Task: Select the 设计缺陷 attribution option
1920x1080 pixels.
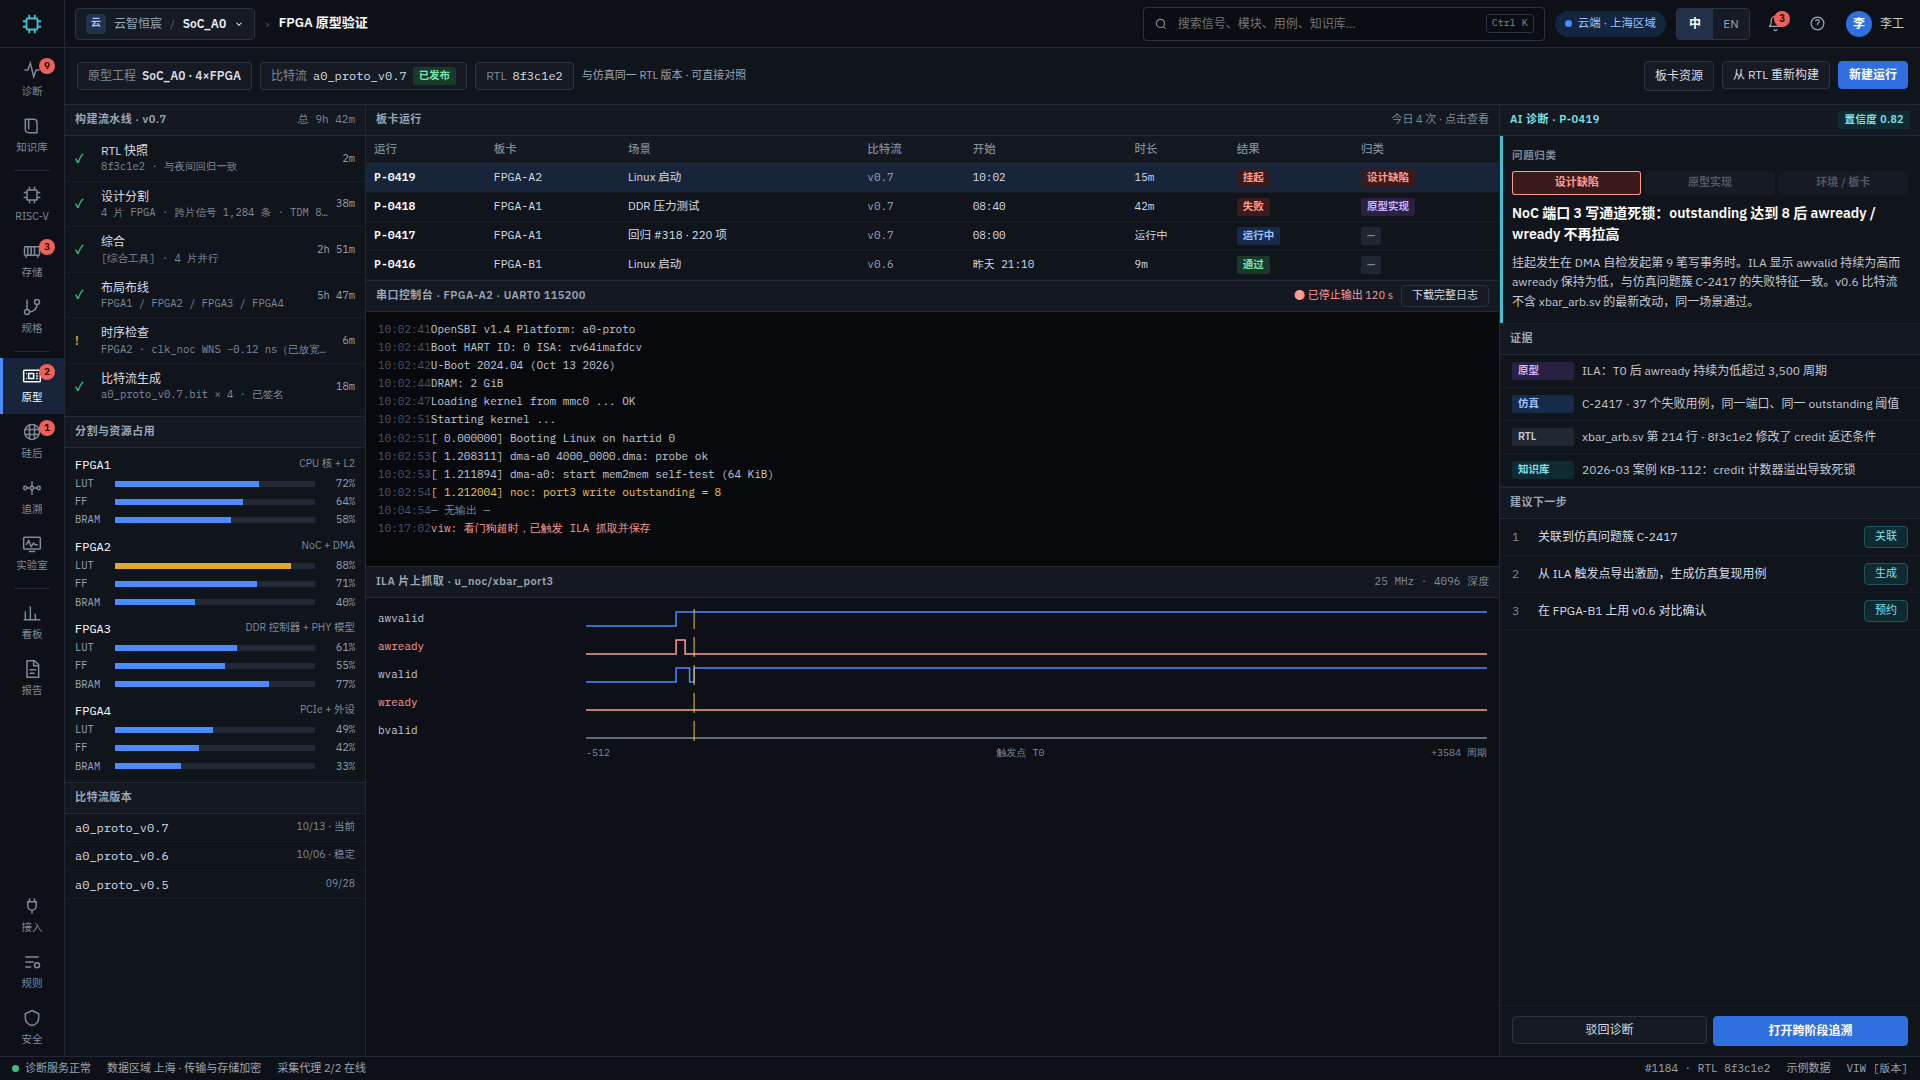Action: [x=1576, y=182]
